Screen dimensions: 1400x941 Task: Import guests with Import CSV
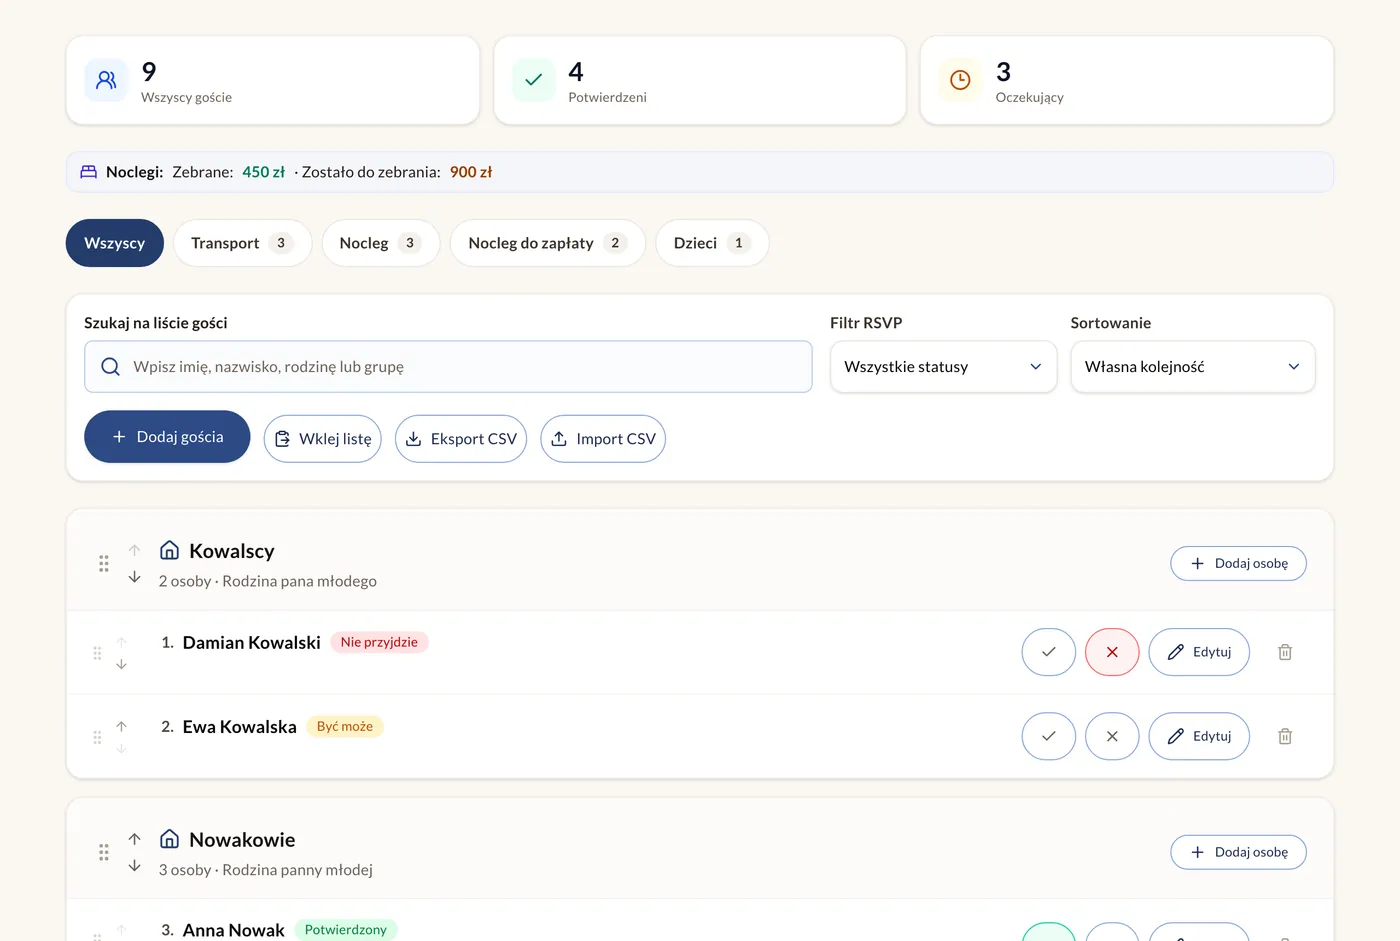(603, 439)
